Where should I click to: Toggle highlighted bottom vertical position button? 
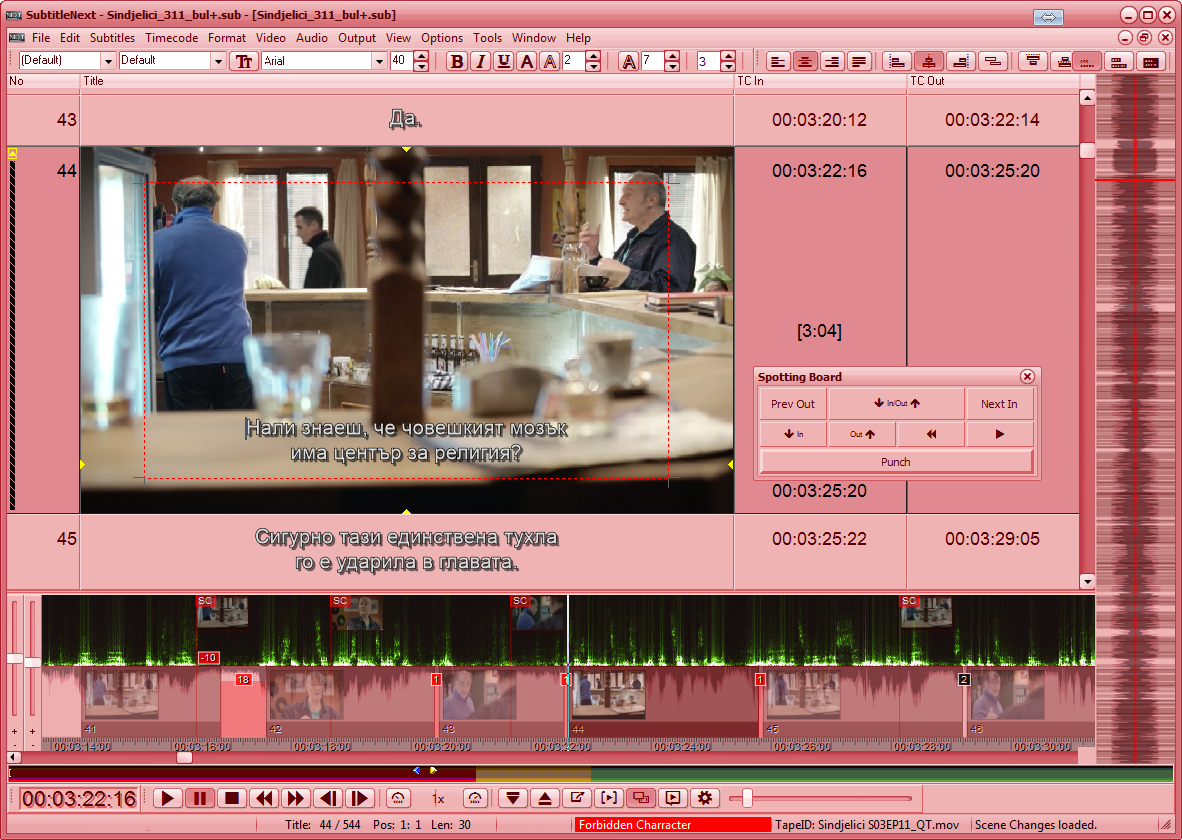coord(1087,61)
